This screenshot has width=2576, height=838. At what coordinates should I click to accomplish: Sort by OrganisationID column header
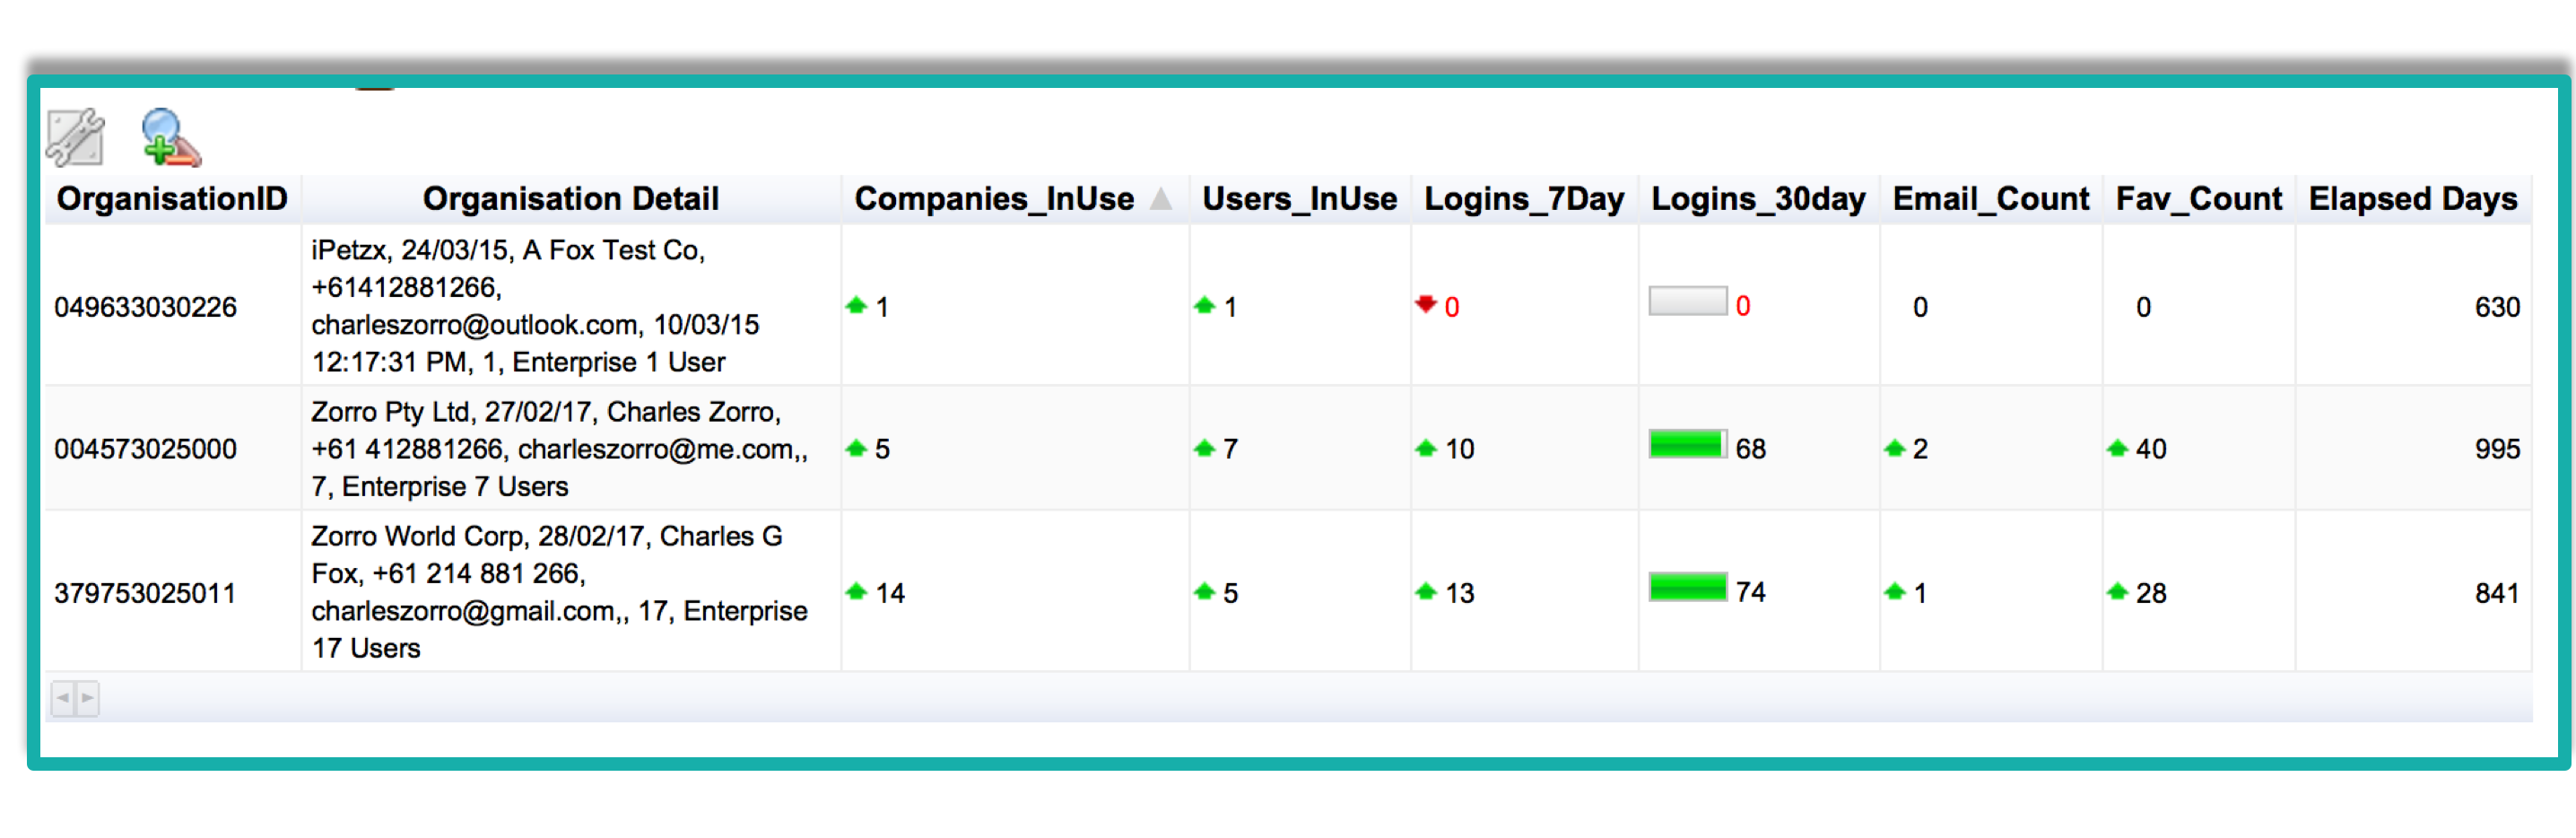click(x=172, y=199)
